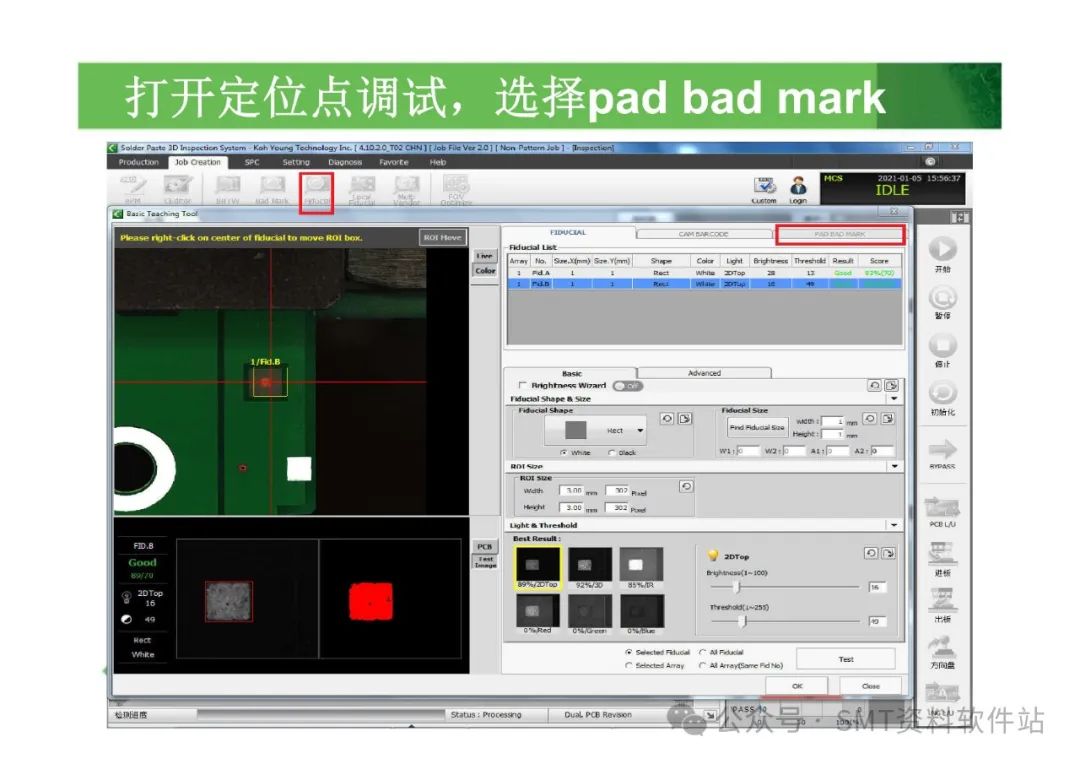Select the 85%/IR result thumbnail
The image size is (1080, 764).
point(641,568)
